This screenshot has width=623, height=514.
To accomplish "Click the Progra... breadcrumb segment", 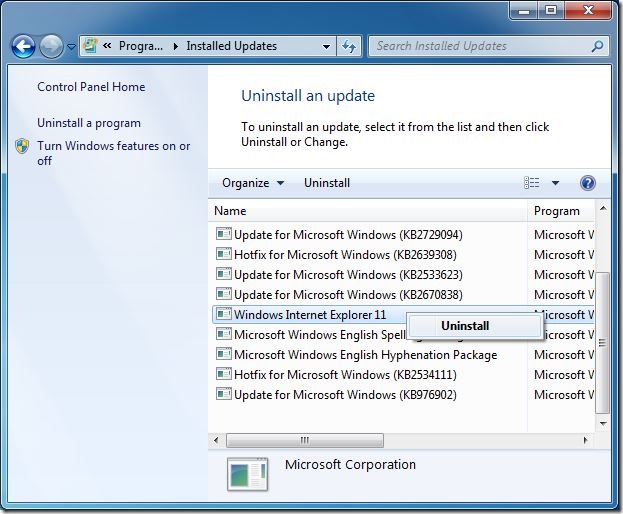I will click(141, 46).
